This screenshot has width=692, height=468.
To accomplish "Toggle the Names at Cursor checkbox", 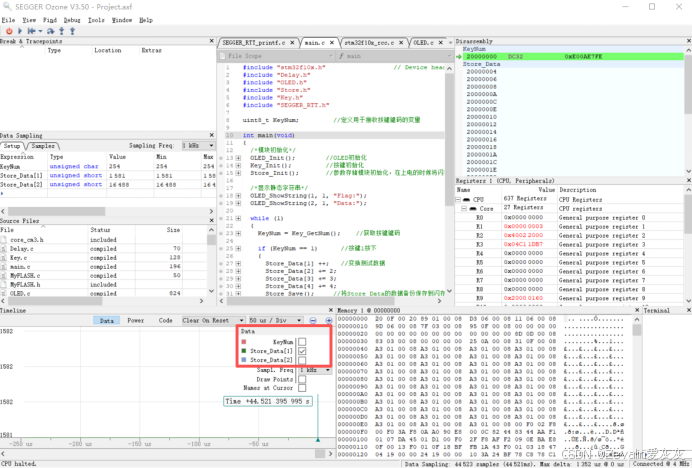I will point(302,388).
